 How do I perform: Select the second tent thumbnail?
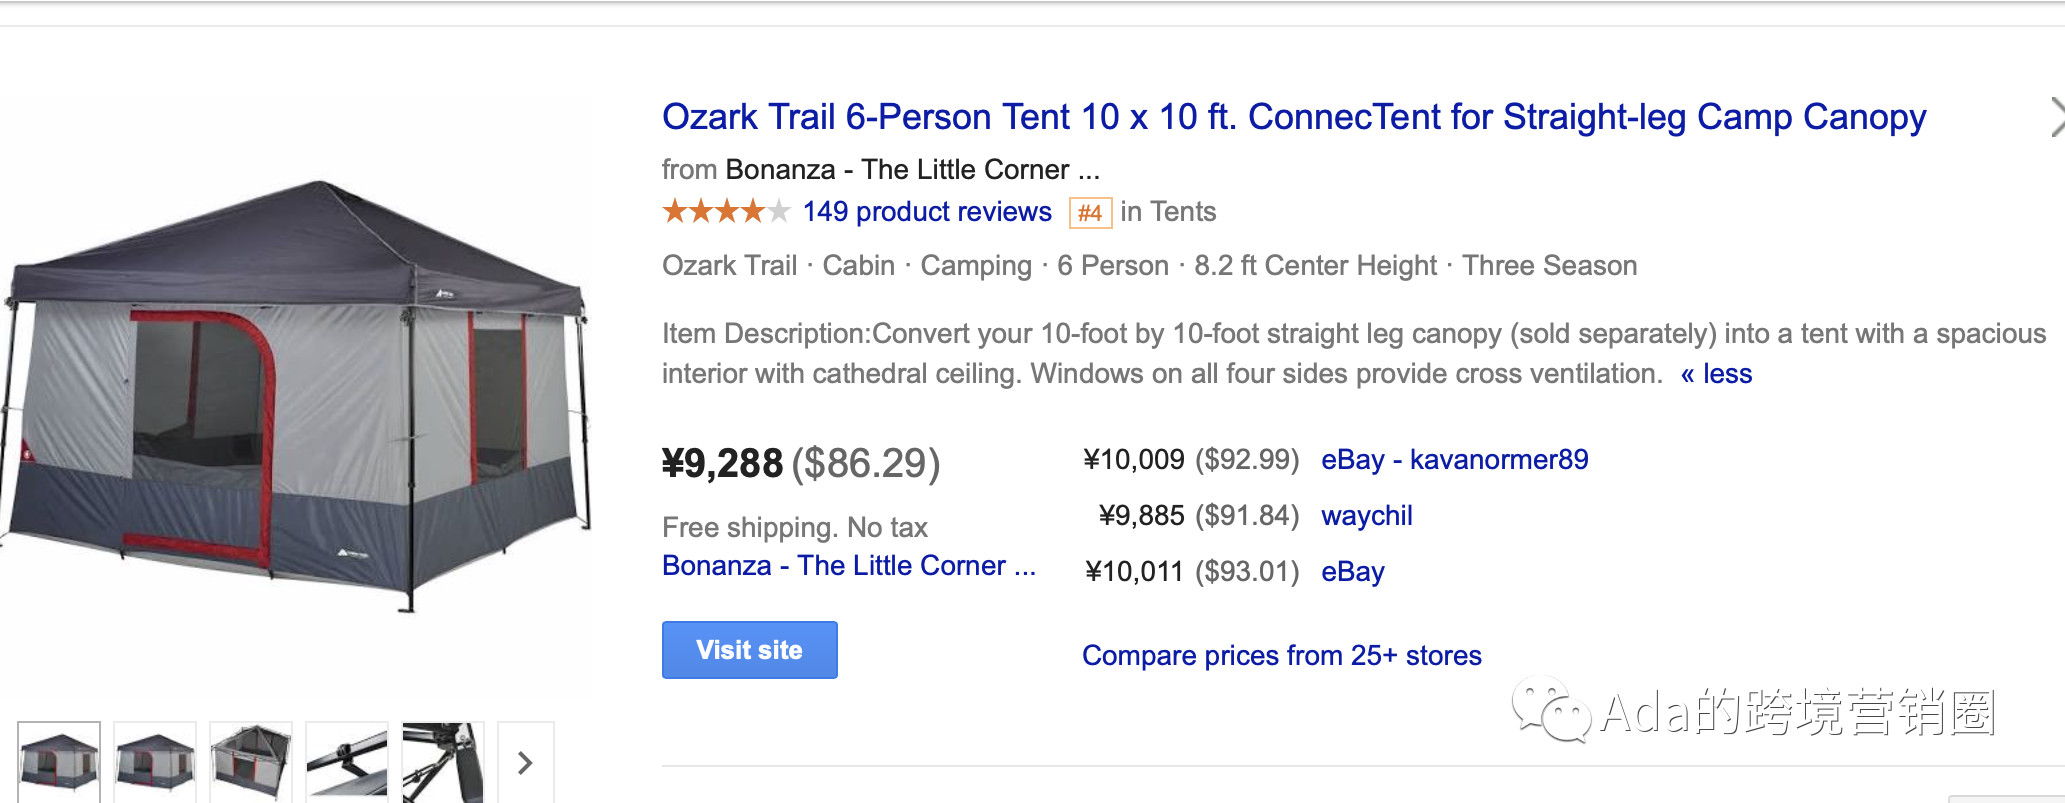pyautogui.click(x=155, y=762)
